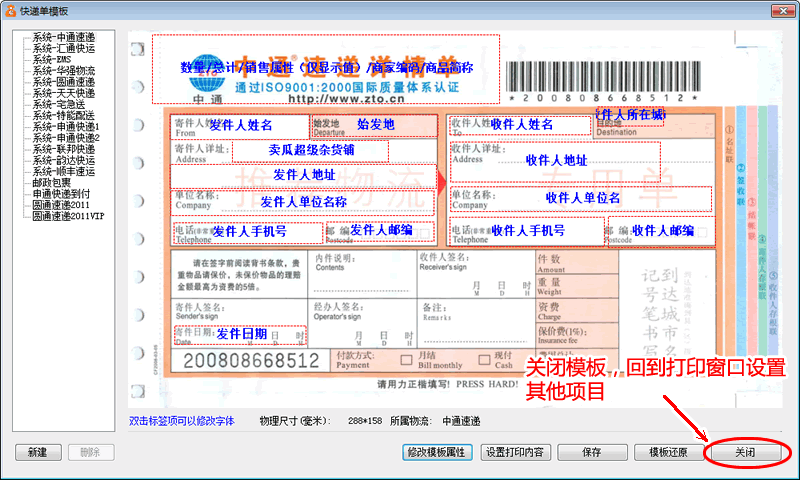Select 发件人邮编 label field
Viewport: 800px width, 480px height.
[x=381, y=231]
